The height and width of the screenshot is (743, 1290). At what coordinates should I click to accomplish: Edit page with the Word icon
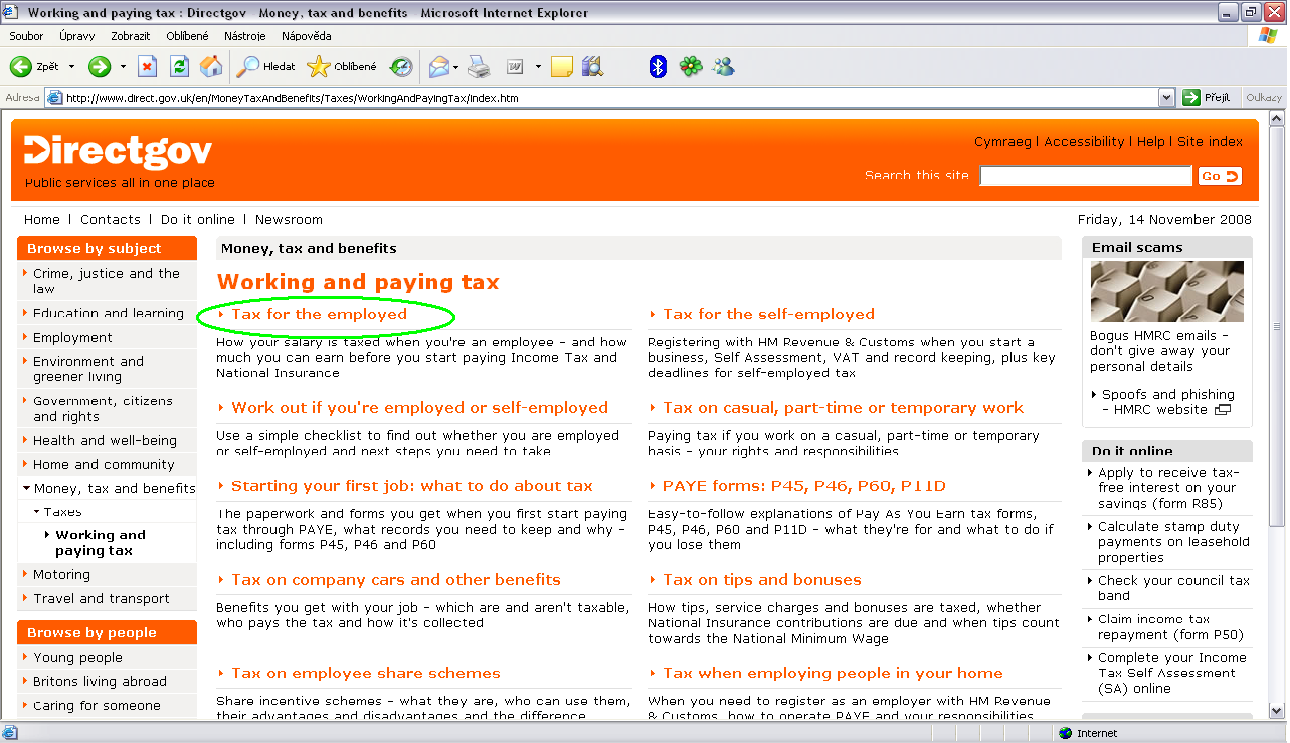tap(516, 67)
